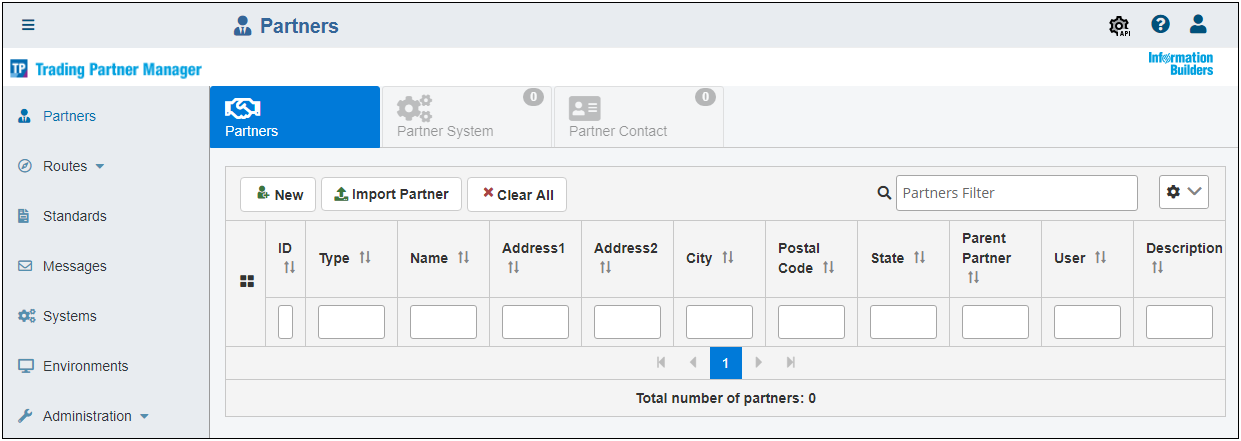Switch to the Partner System tab
The width and height of the screenshot is (1241, 441).
tap(467, 117)
